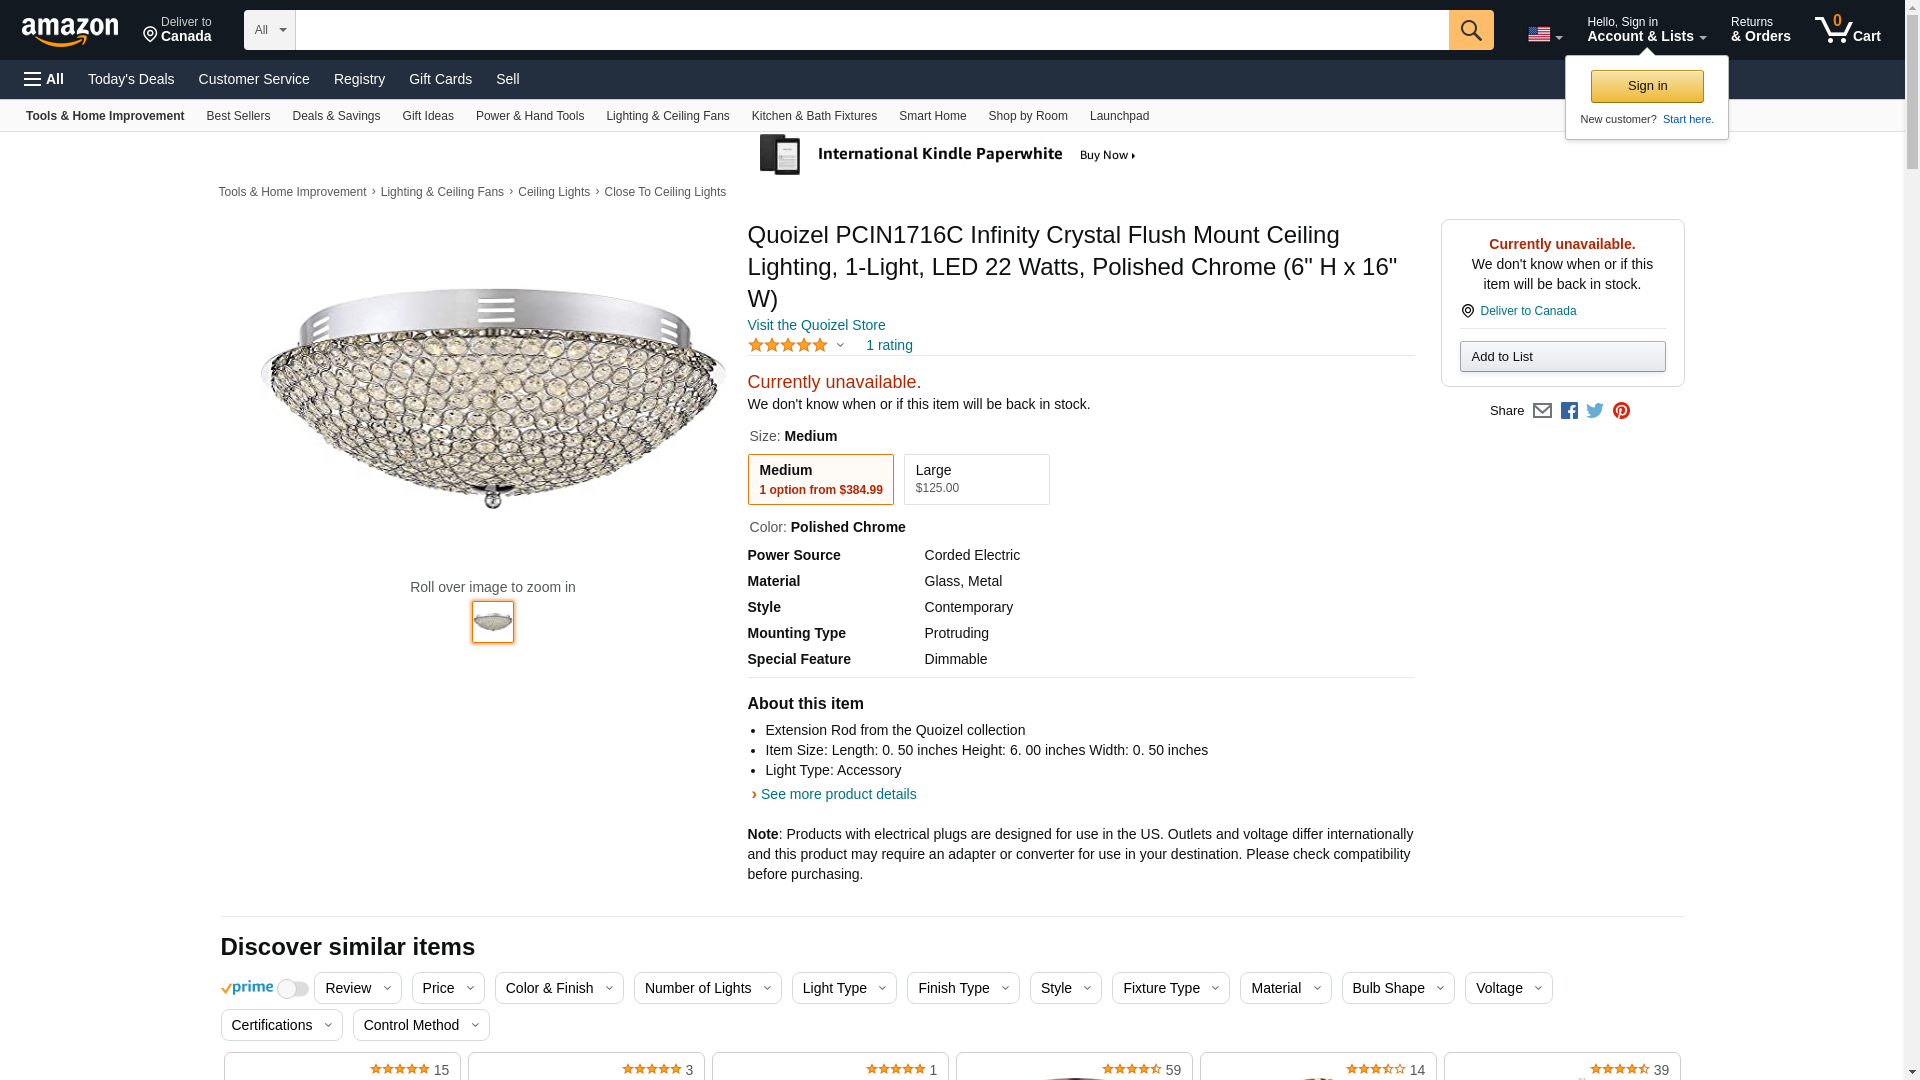Select the Large size option

click(976, 479)
